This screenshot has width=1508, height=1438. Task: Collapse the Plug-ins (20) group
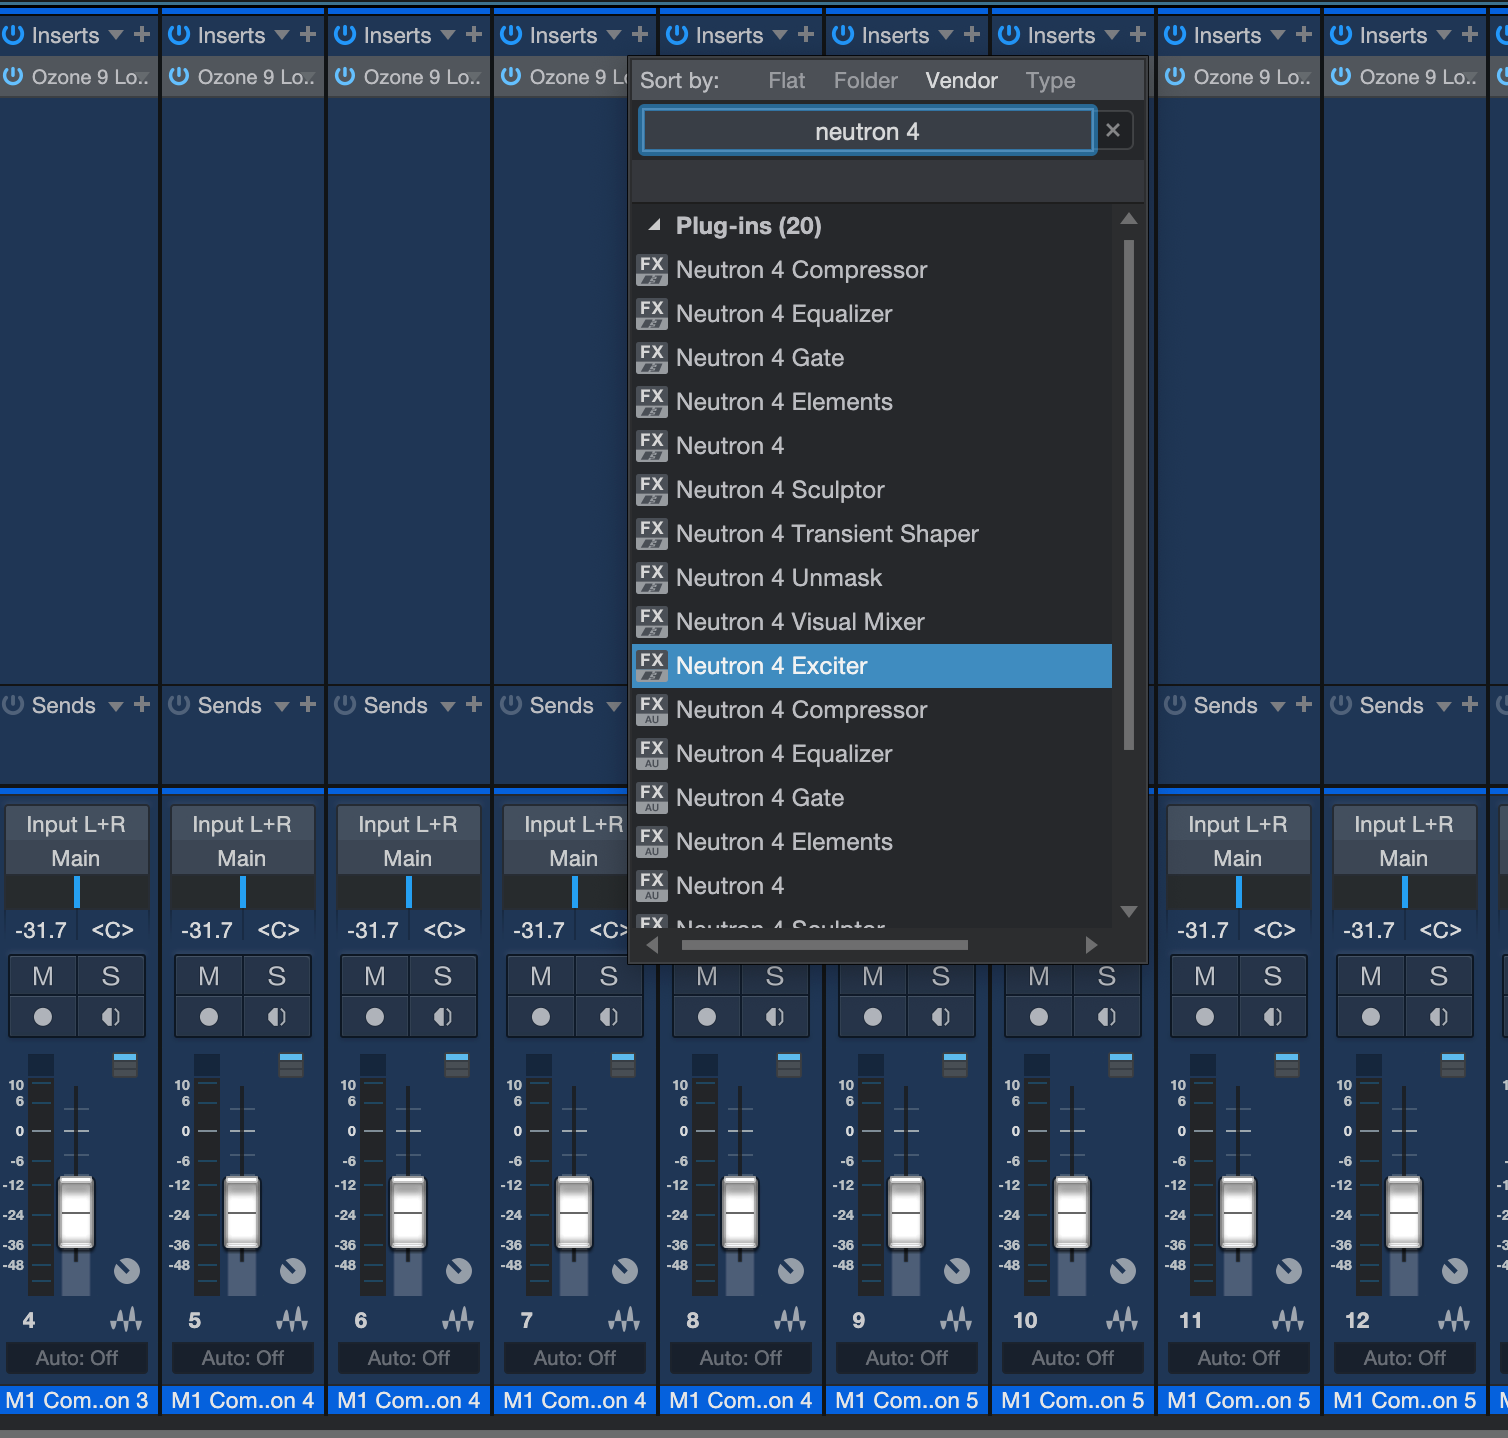coord(655,226)
